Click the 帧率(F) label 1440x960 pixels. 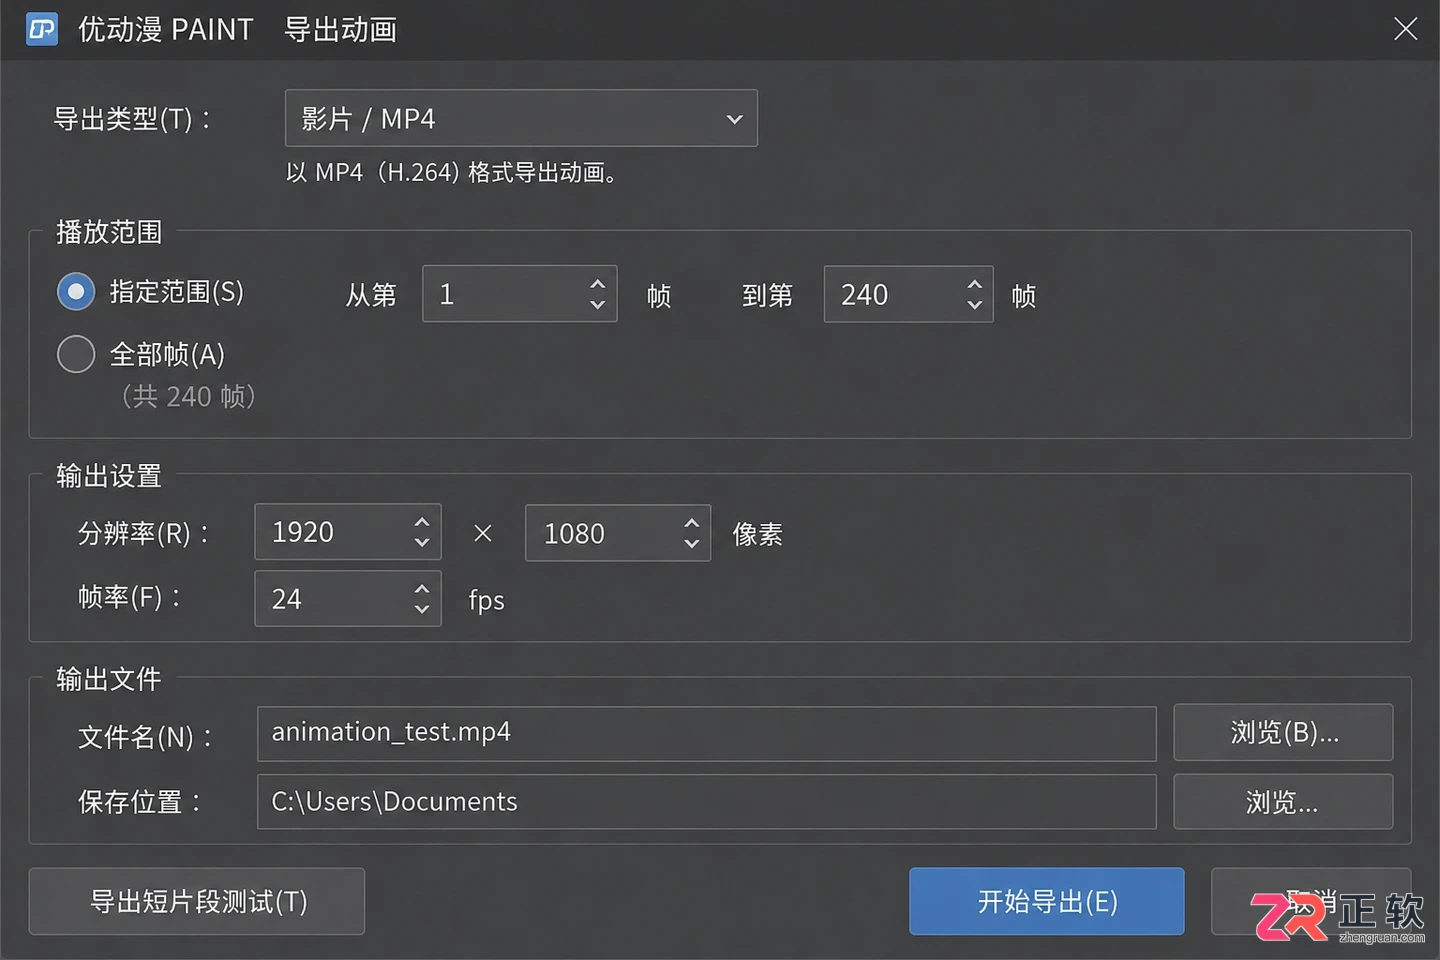[x=130, y=598]
